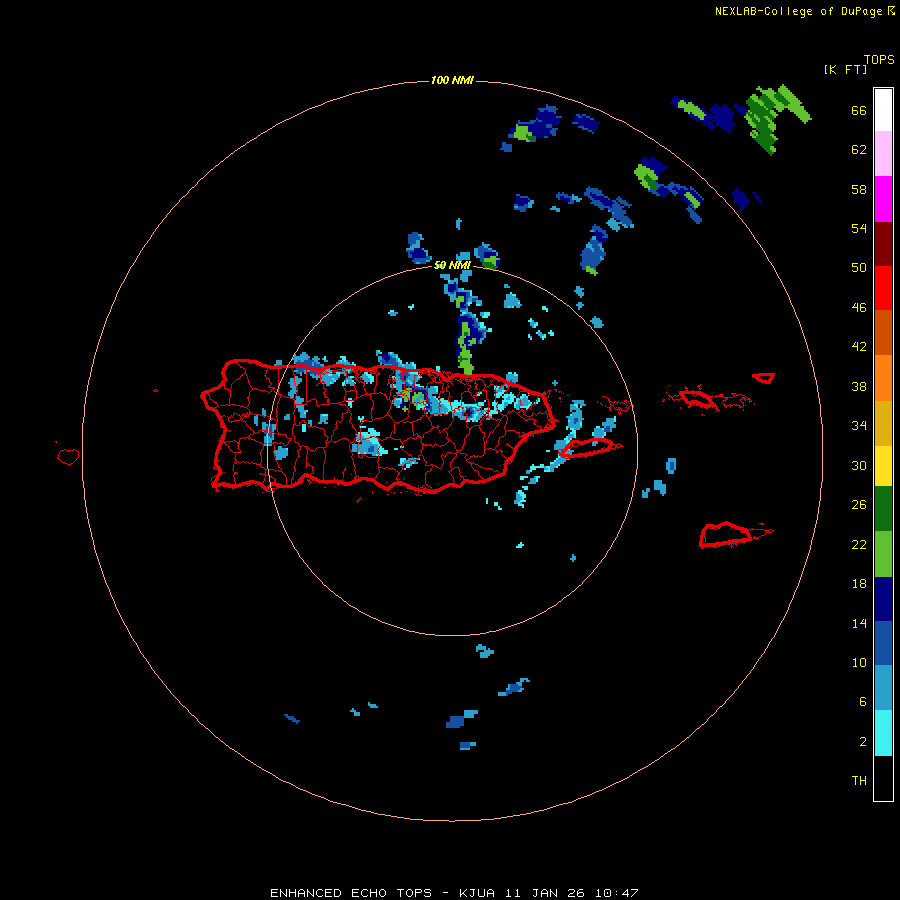Click the dark green legend swatch

[883, 509]
